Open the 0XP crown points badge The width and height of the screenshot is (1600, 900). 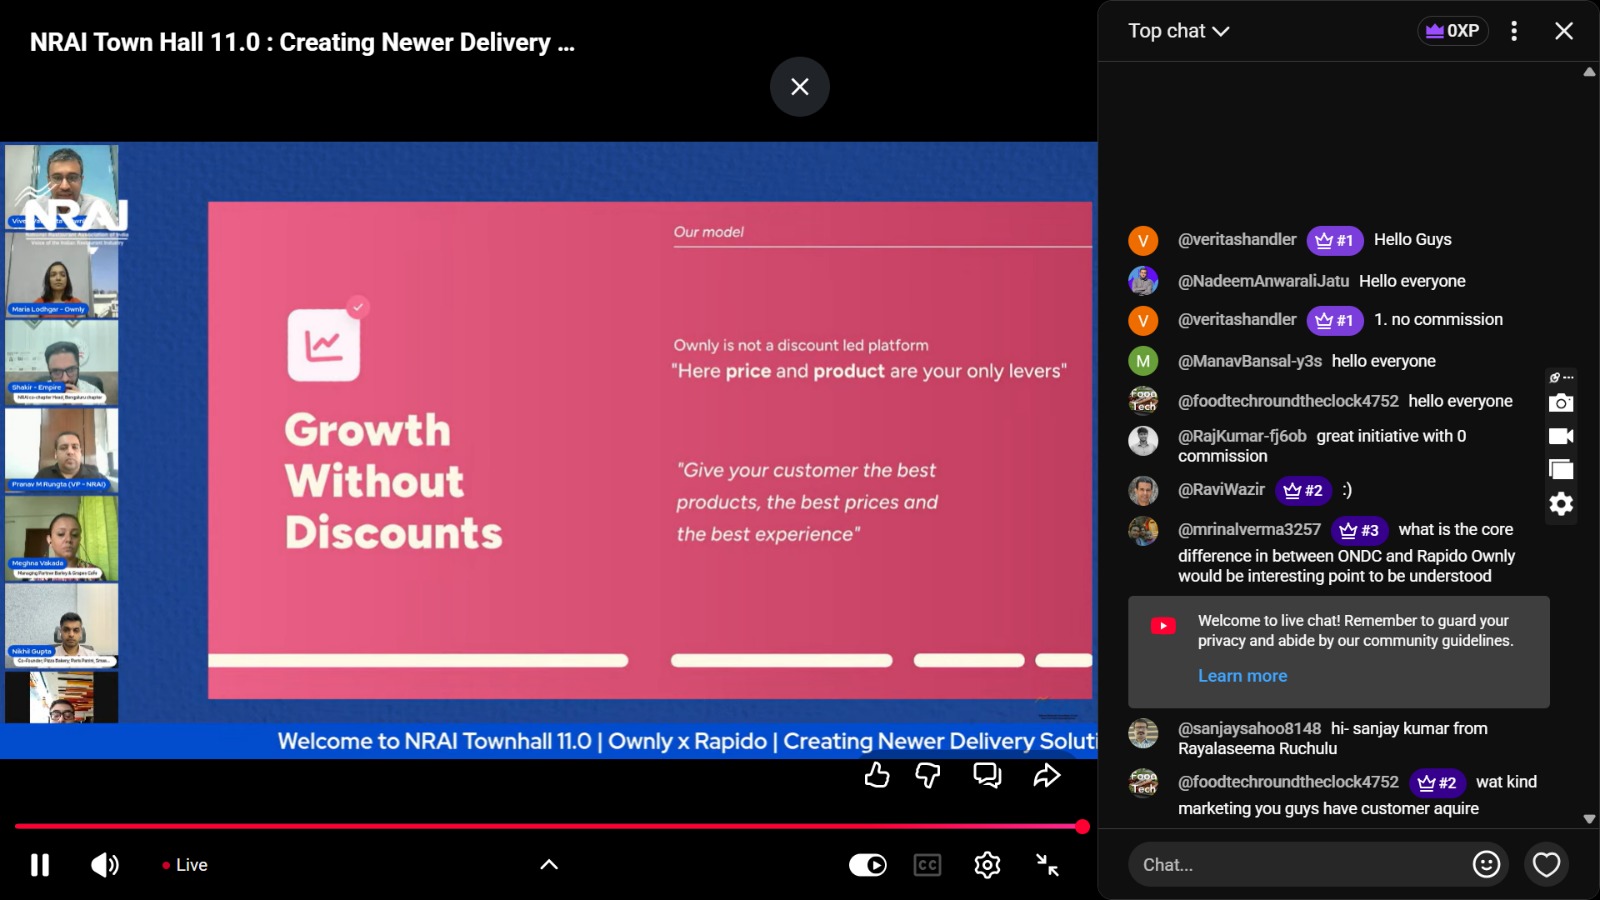(1452, 31)
